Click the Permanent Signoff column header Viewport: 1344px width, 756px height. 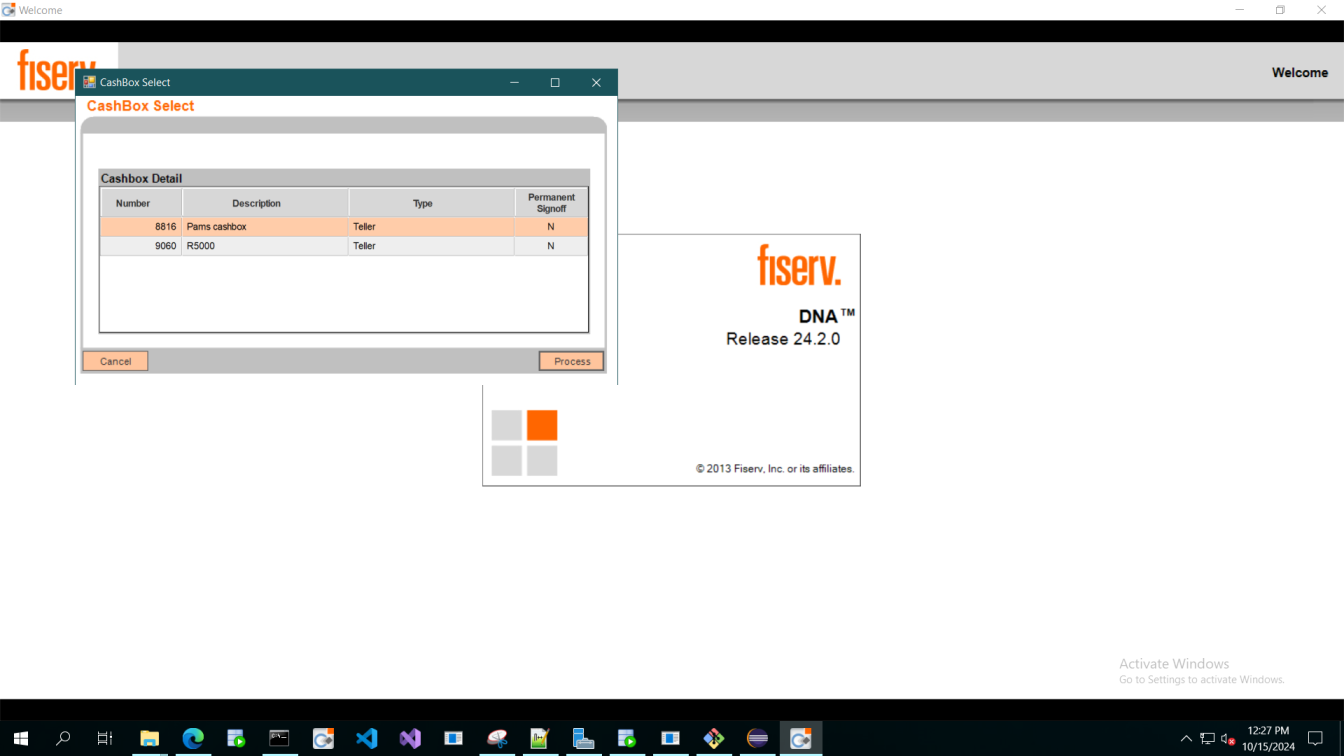(x=552, y=203)
